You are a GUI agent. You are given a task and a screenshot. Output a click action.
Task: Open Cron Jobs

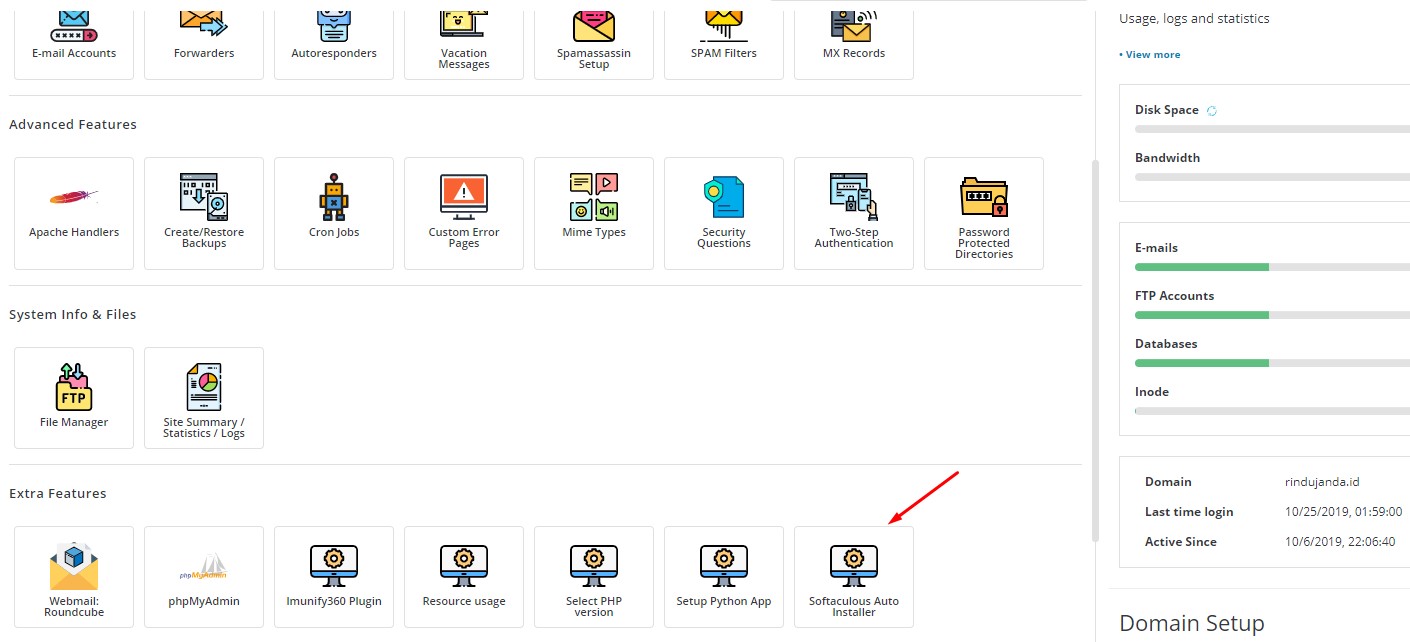(334, 213)
